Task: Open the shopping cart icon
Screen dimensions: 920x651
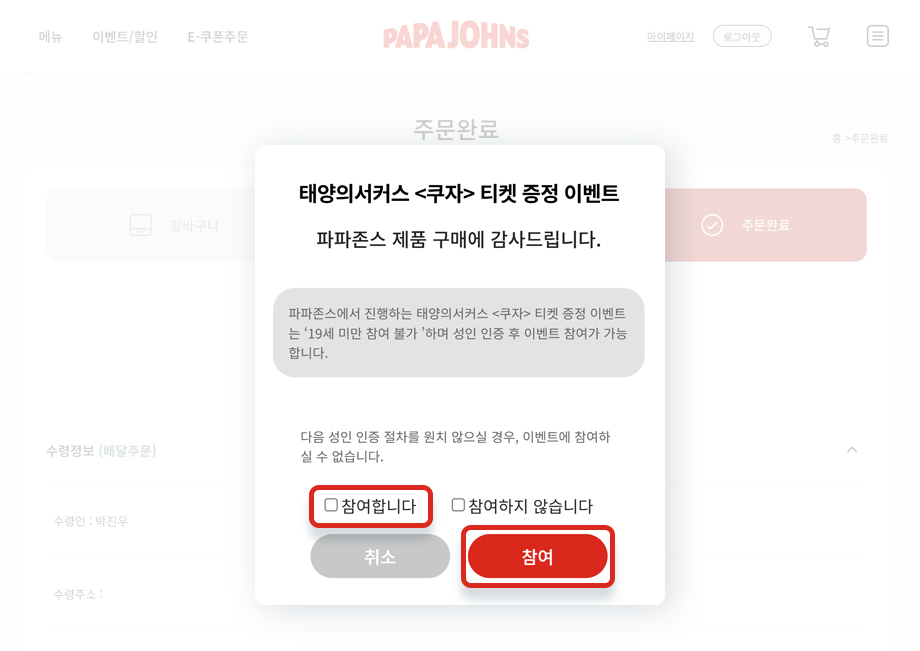Action: click(819, 37)
